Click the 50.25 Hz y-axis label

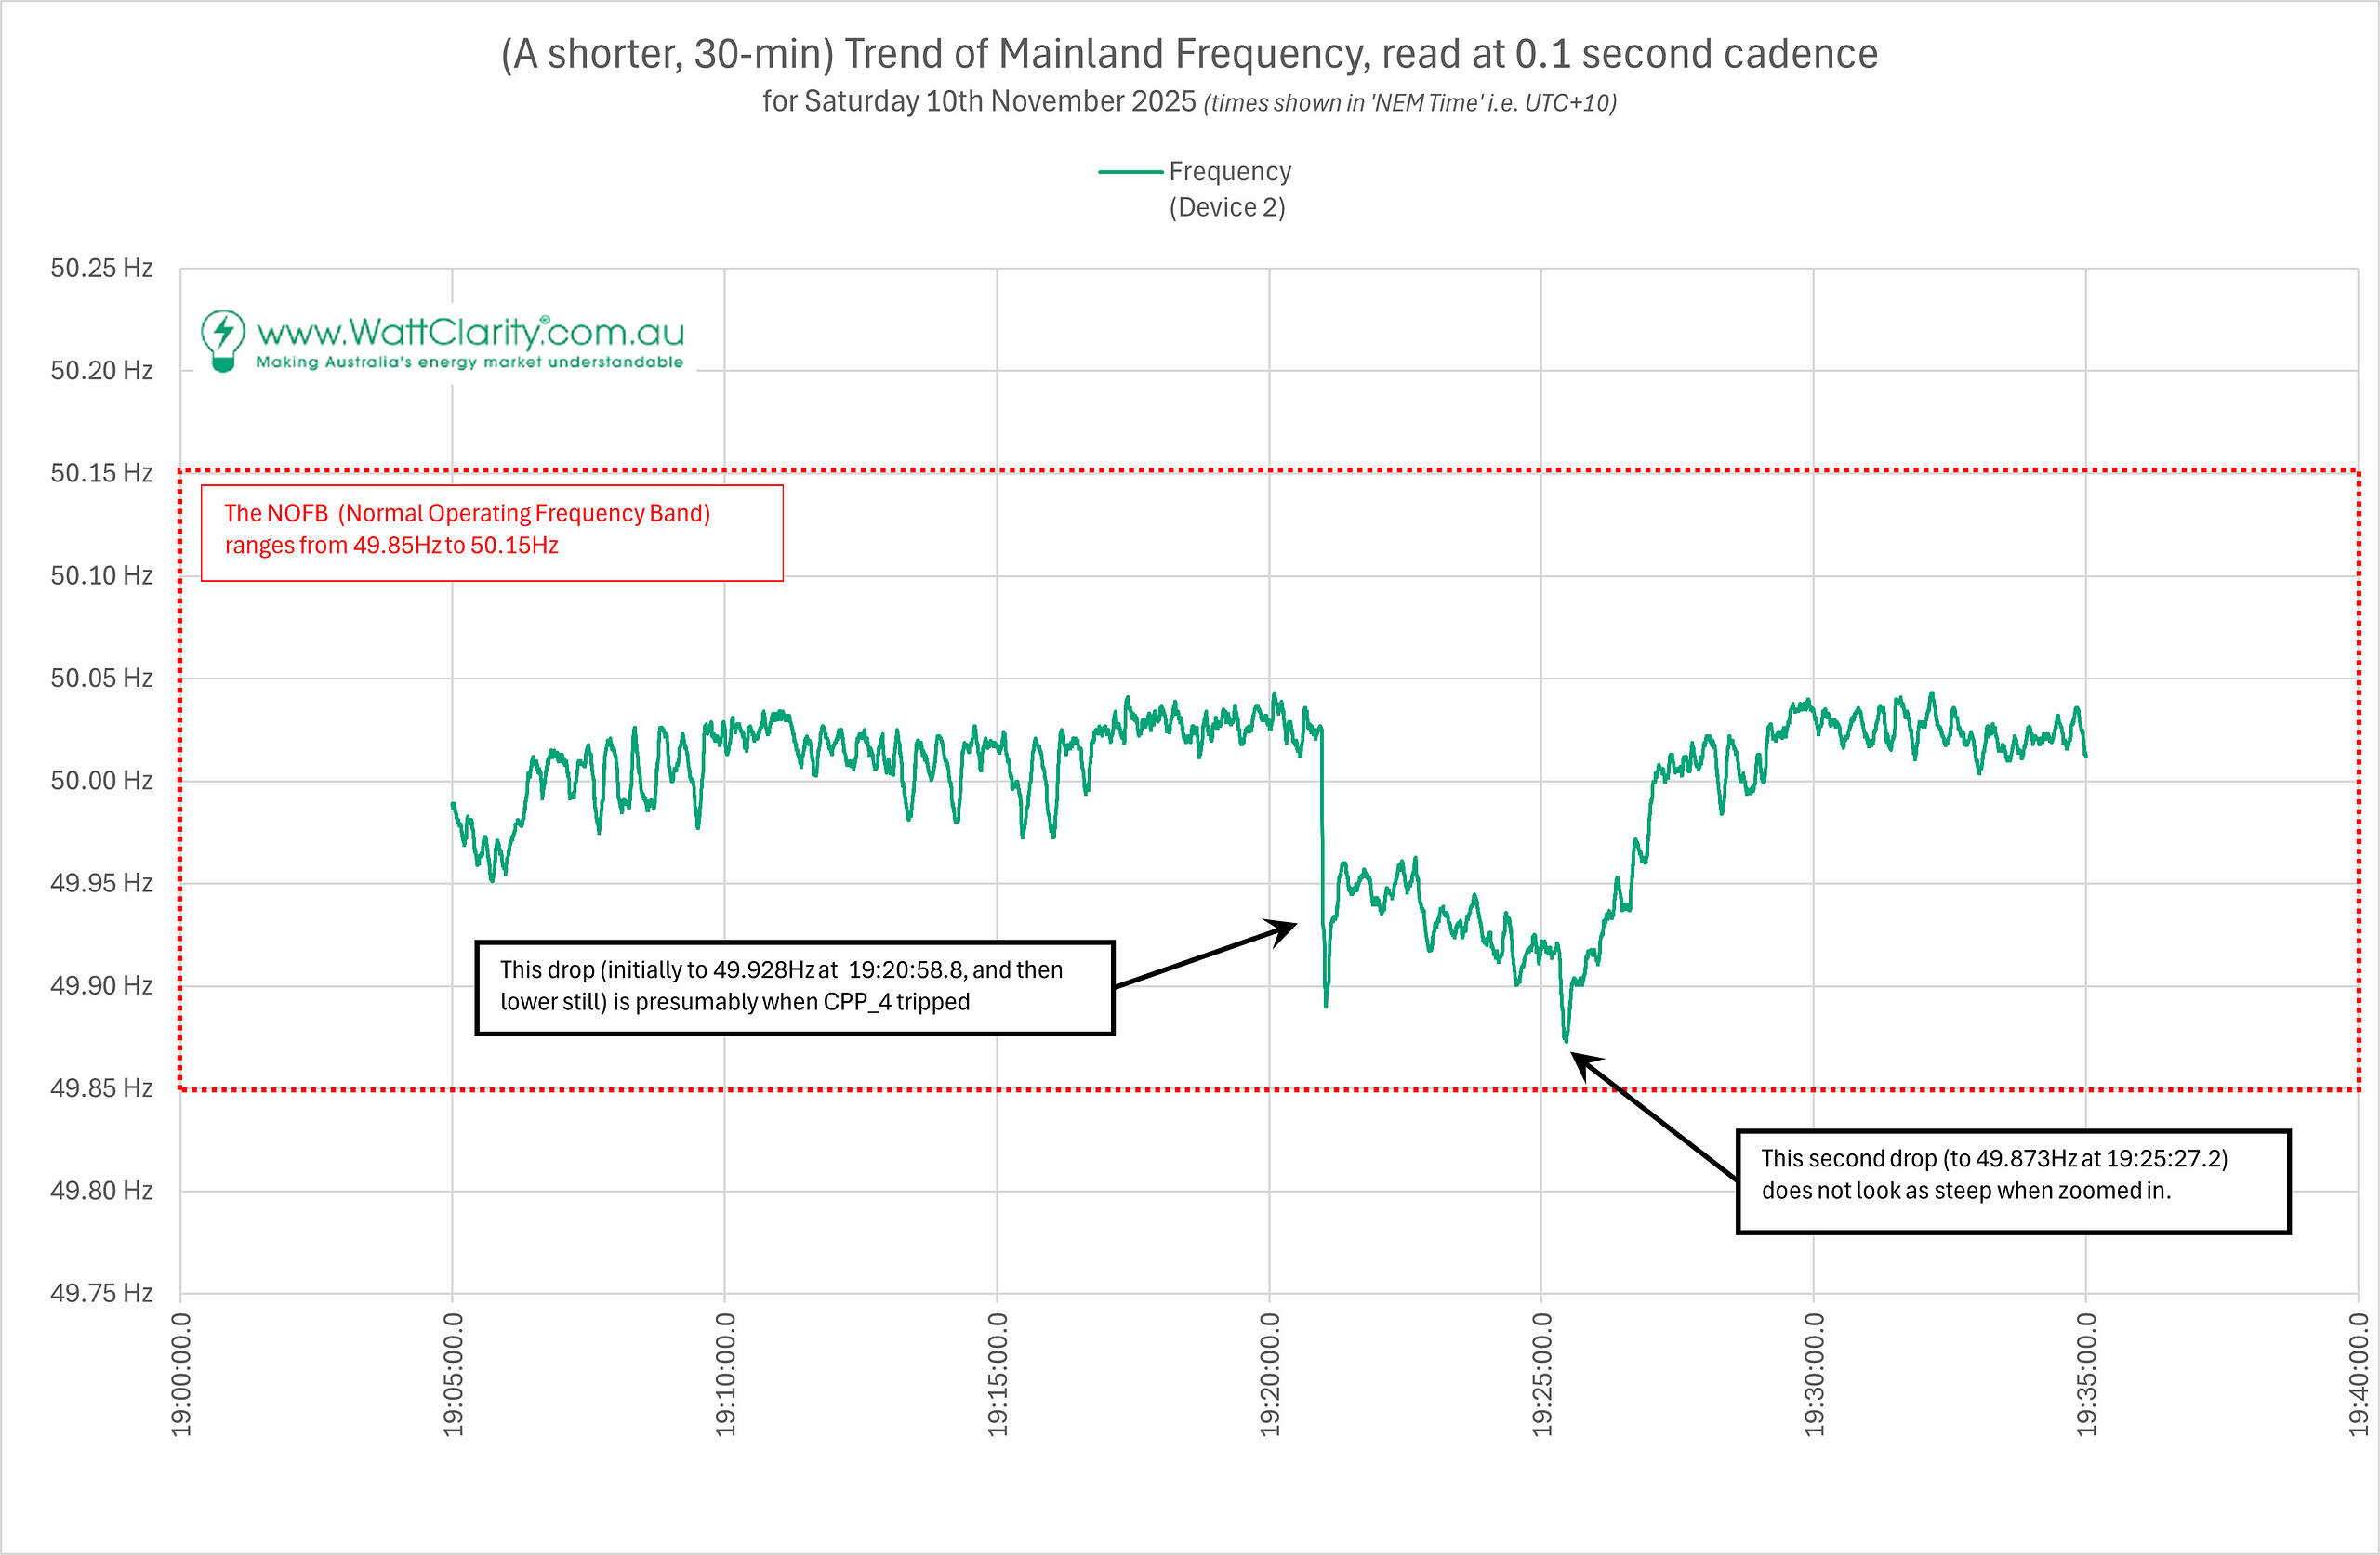point(101,268)
